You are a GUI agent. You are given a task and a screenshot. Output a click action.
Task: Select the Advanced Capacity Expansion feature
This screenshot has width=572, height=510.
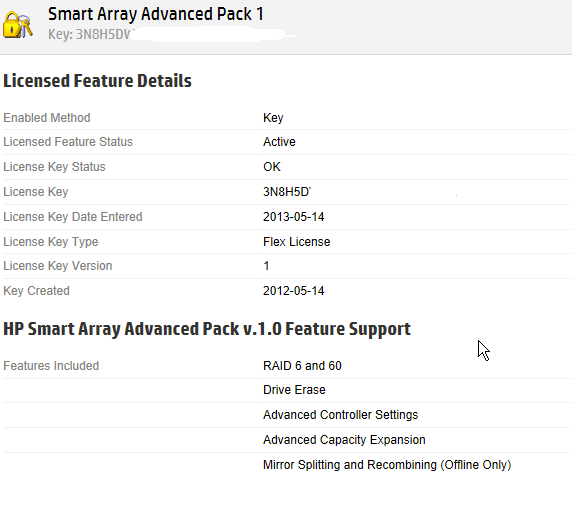[344, 440]
